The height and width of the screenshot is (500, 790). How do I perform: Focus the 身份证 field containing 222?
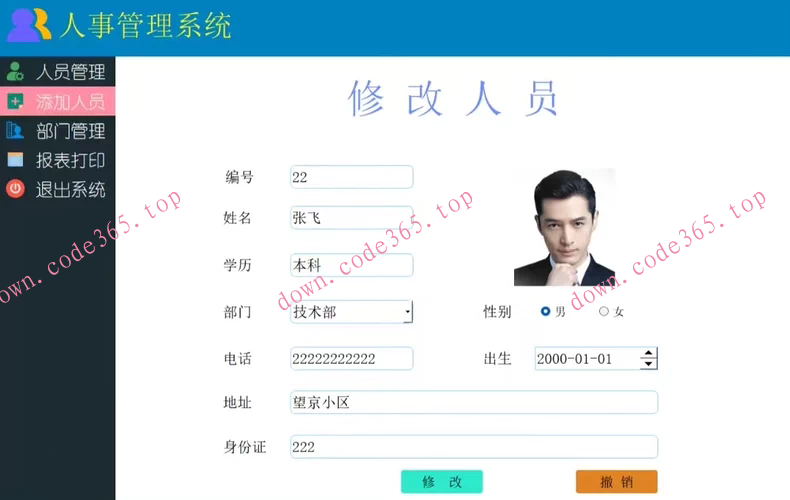point(474,447)
